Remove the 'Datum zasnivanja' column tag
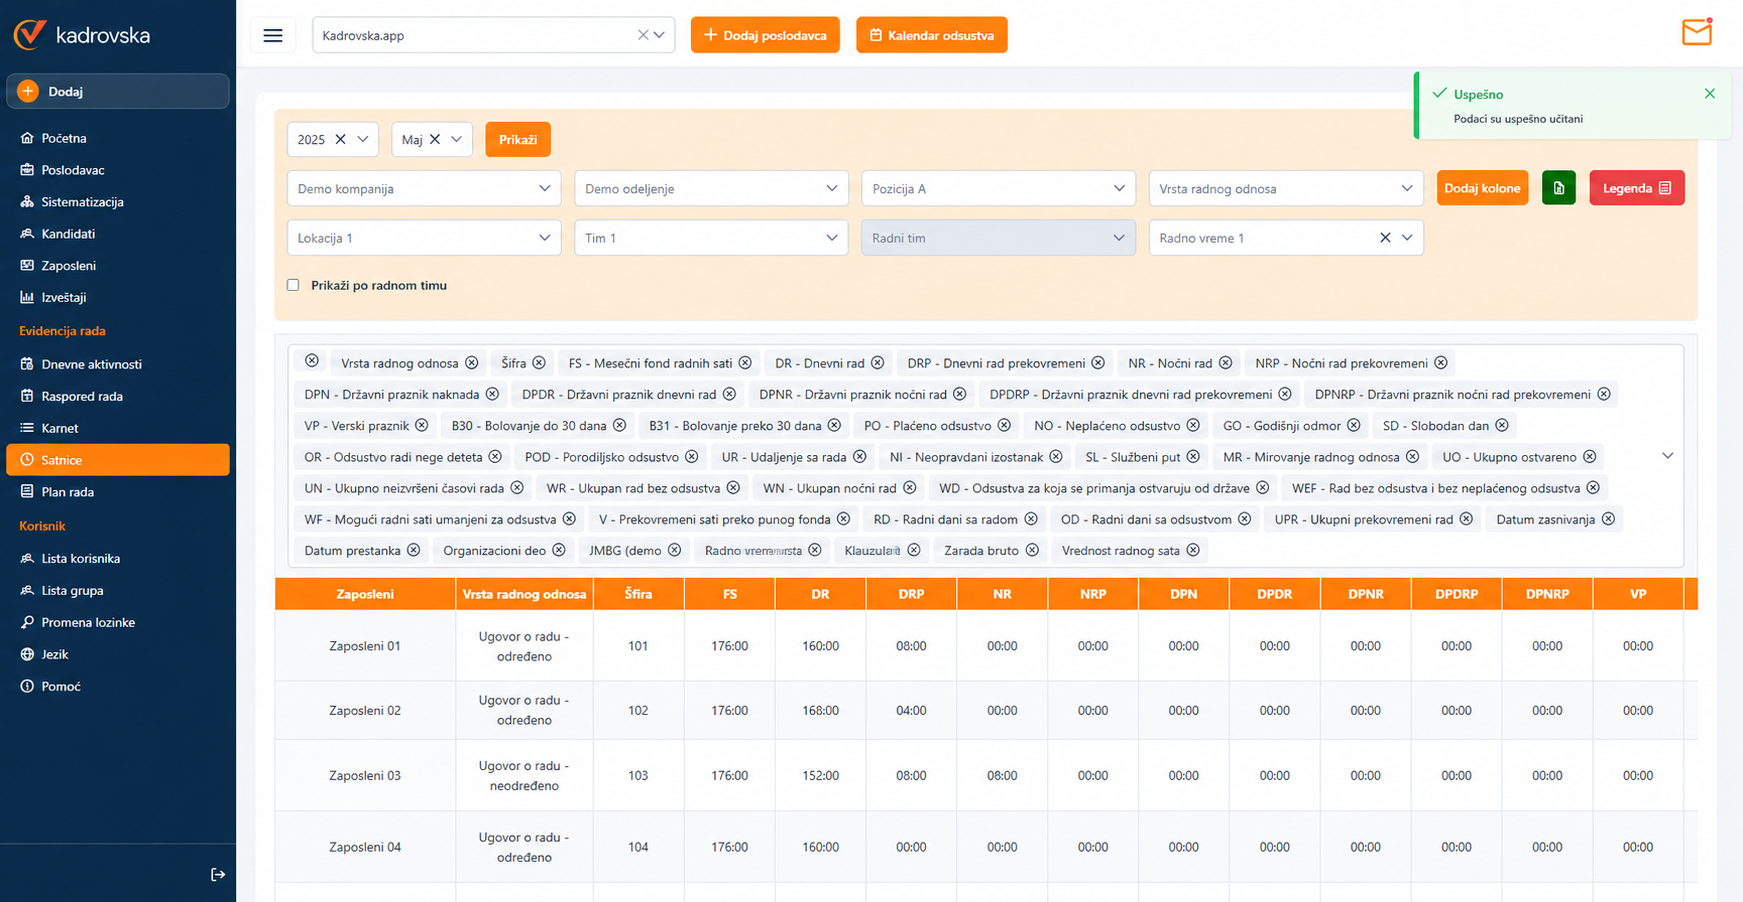Screen dimensions: 1743x902 pos(1608,519)
